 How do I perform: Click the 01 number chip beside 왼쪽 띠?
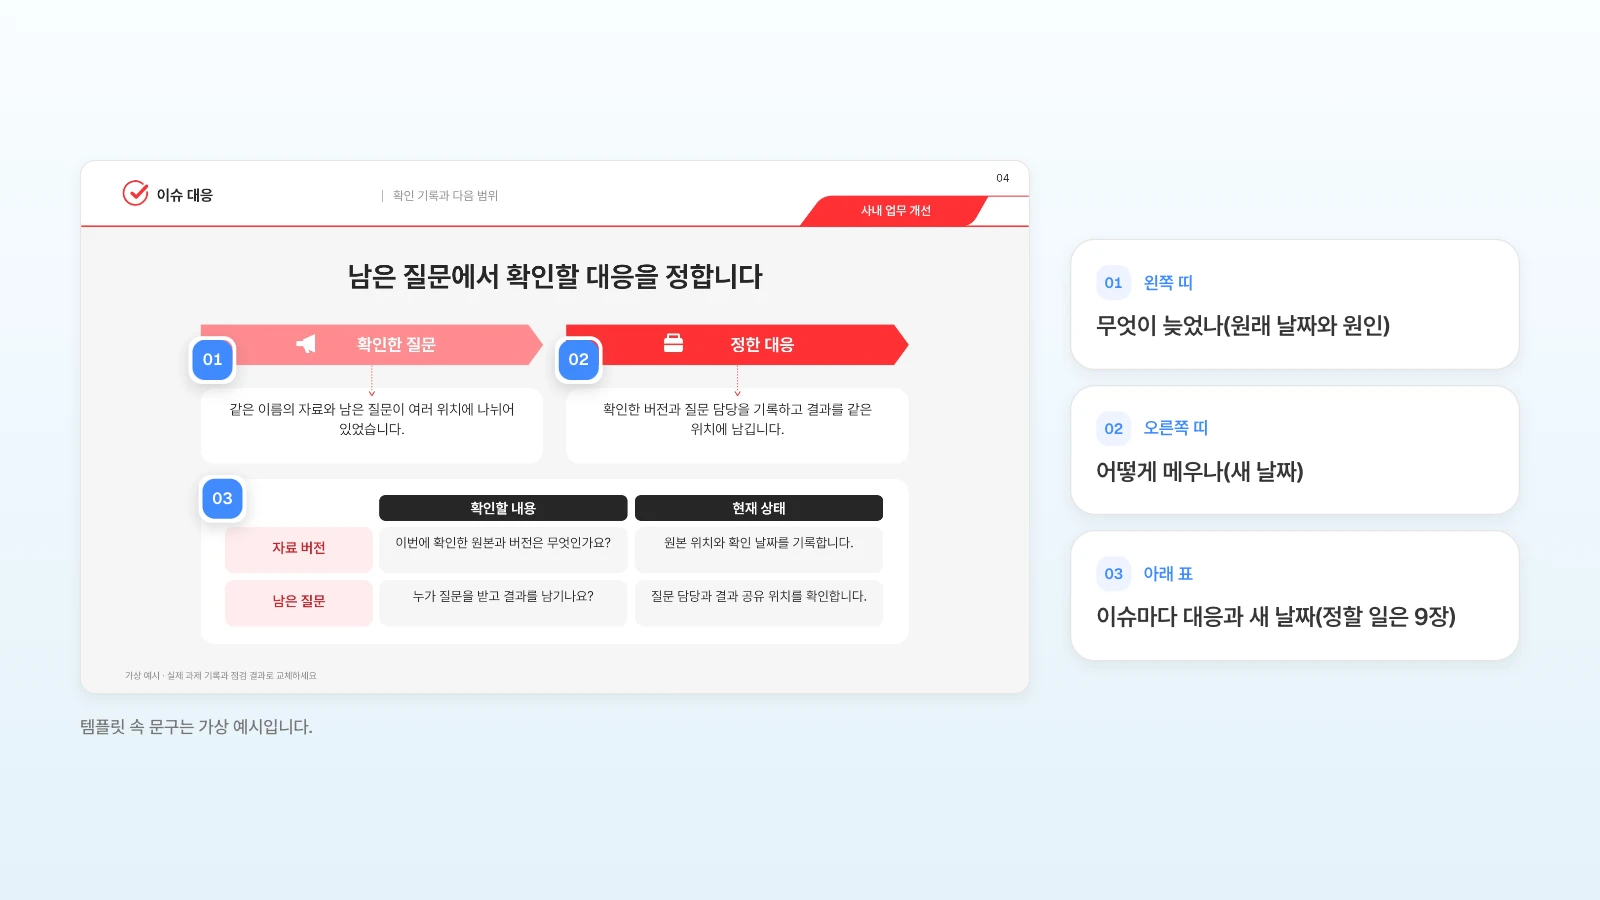coord(1113,283)
